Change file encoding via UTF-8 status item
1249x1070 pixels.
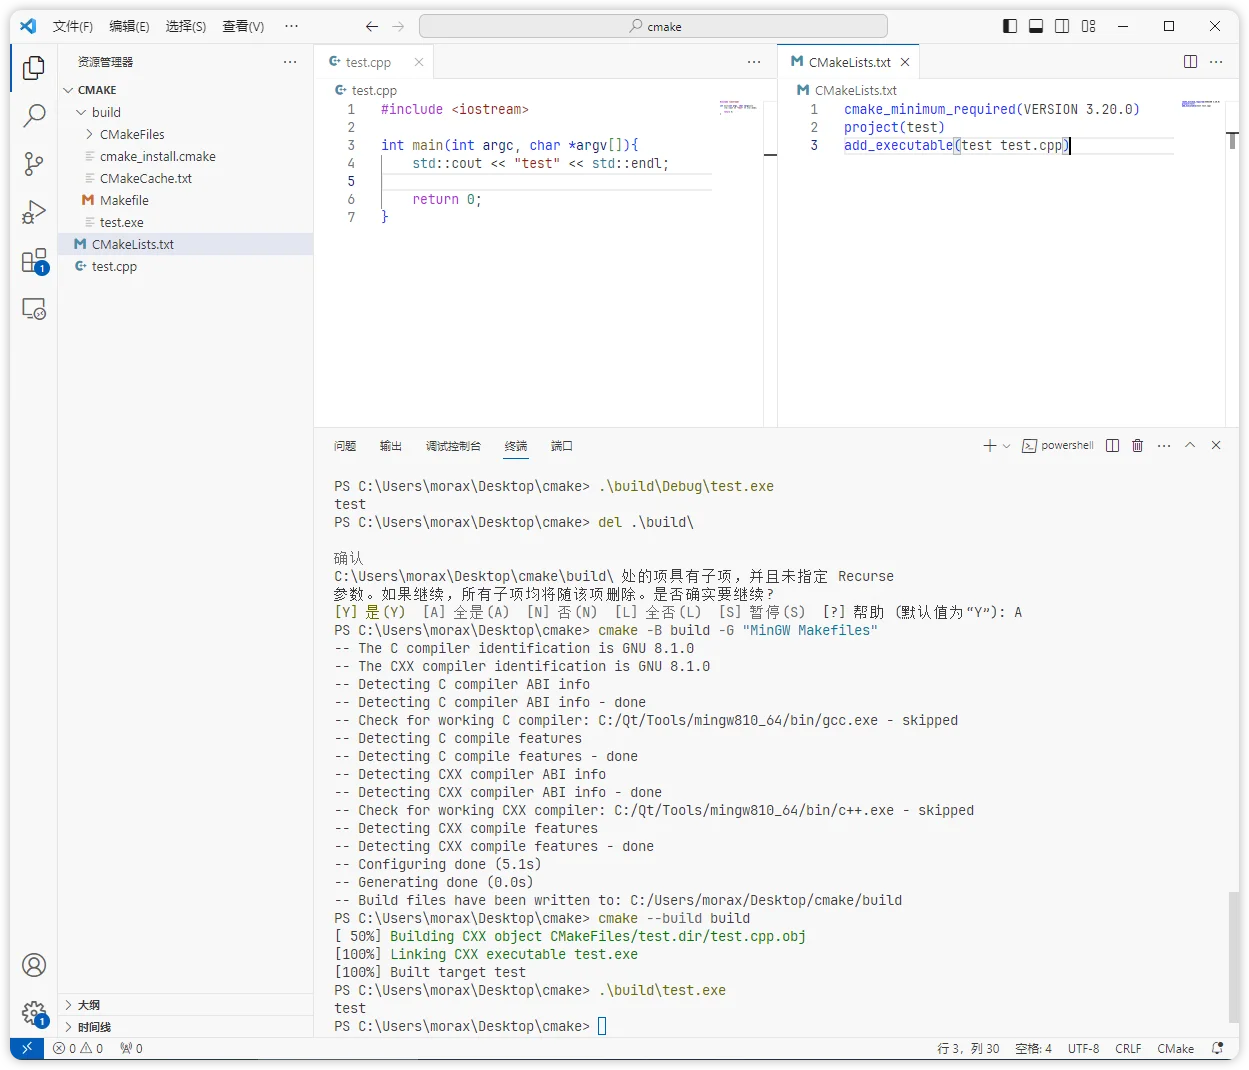(1083, 1048)
